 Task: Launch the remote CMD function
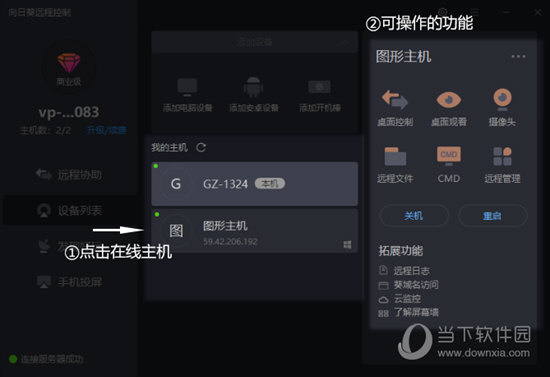click(x=449, y=164)
